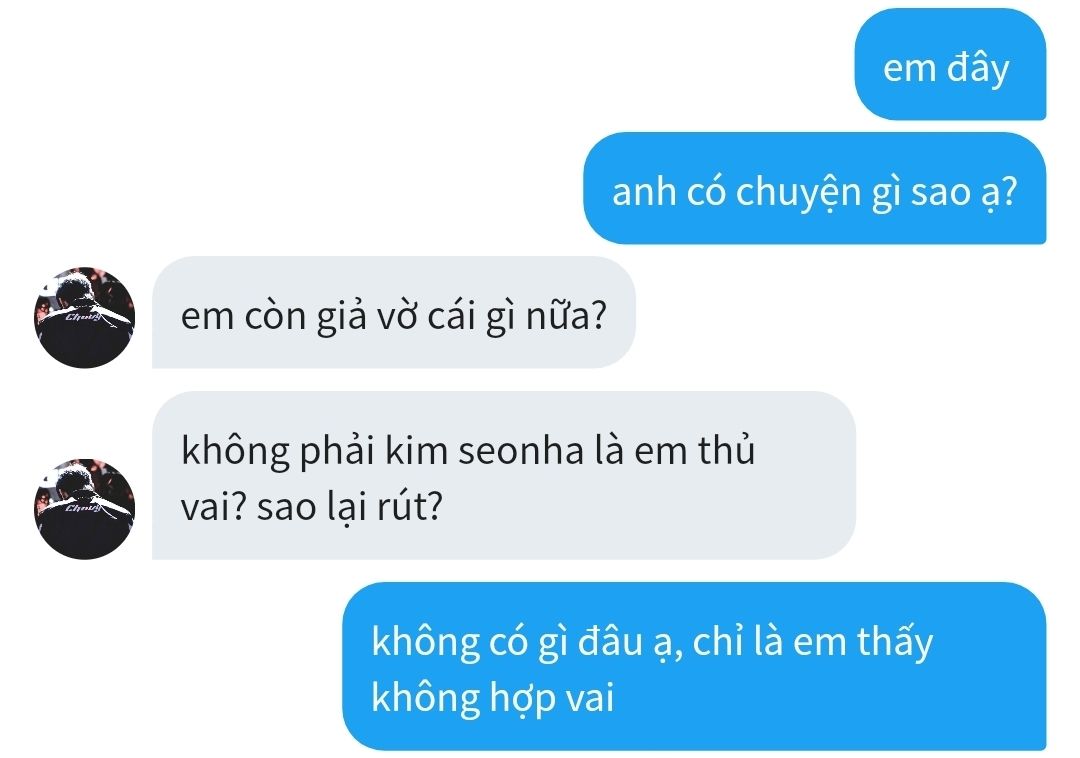Select received message "em còn giả vờ cái gì nữa?"
The height and width of the screenshot is (758, 1080).
tap(393, 313)
